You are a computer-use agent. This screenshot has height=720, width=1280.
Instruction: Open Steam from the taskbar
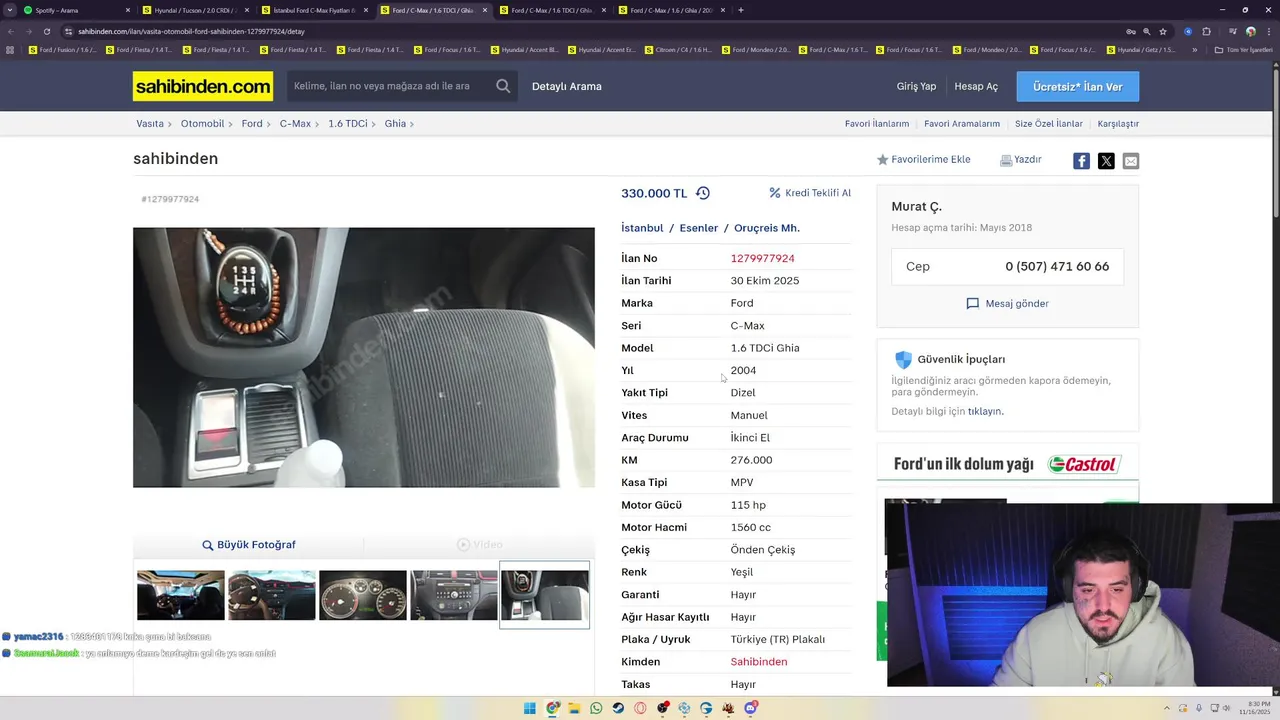(618, 708)
